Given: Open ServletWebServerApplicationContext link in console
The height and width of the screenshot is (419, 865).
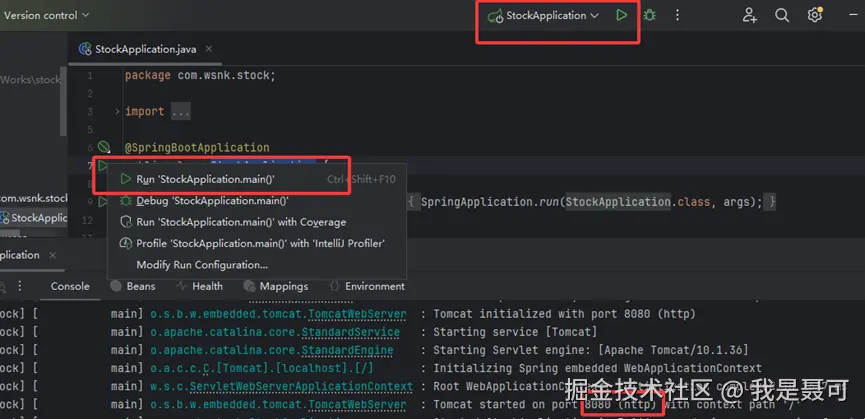Looking at the screenshot, I should (301, 386).
